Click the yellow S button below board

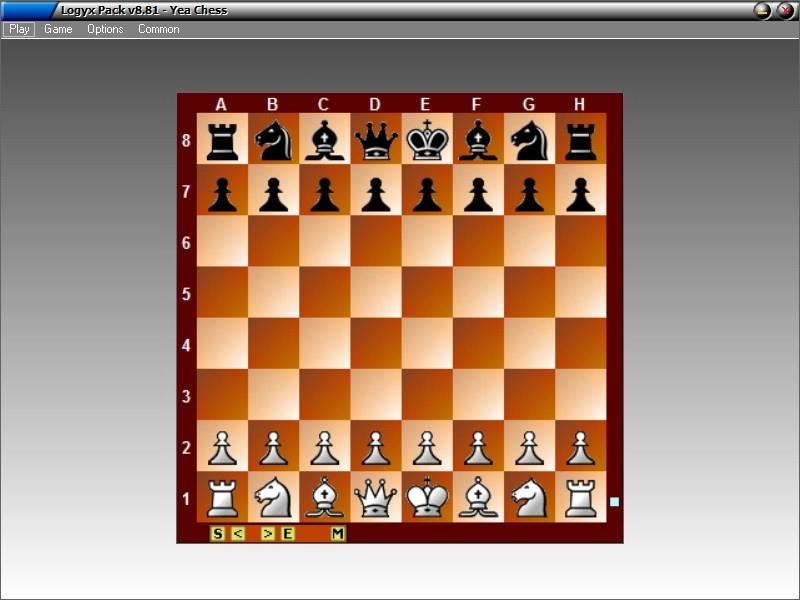(217, 534)
